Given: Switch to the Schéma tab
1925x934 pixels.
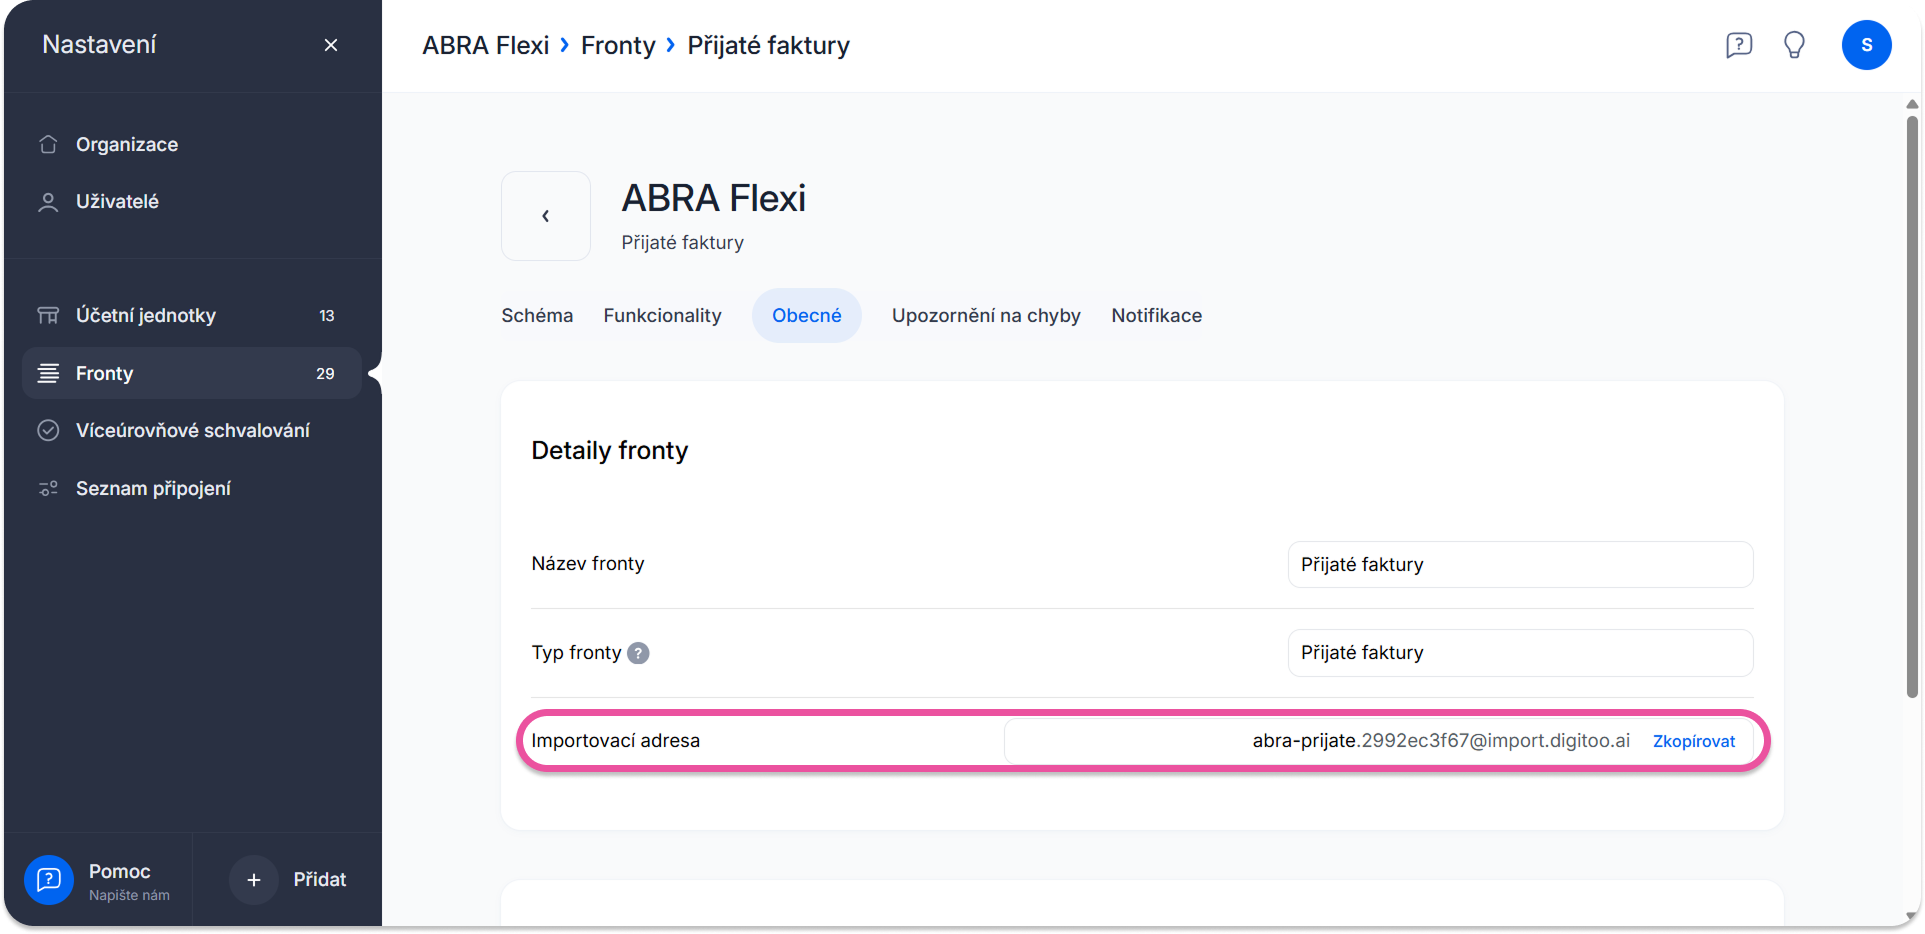Looking at the screenshot, I should pyautogui.click(x=537, y=316).
